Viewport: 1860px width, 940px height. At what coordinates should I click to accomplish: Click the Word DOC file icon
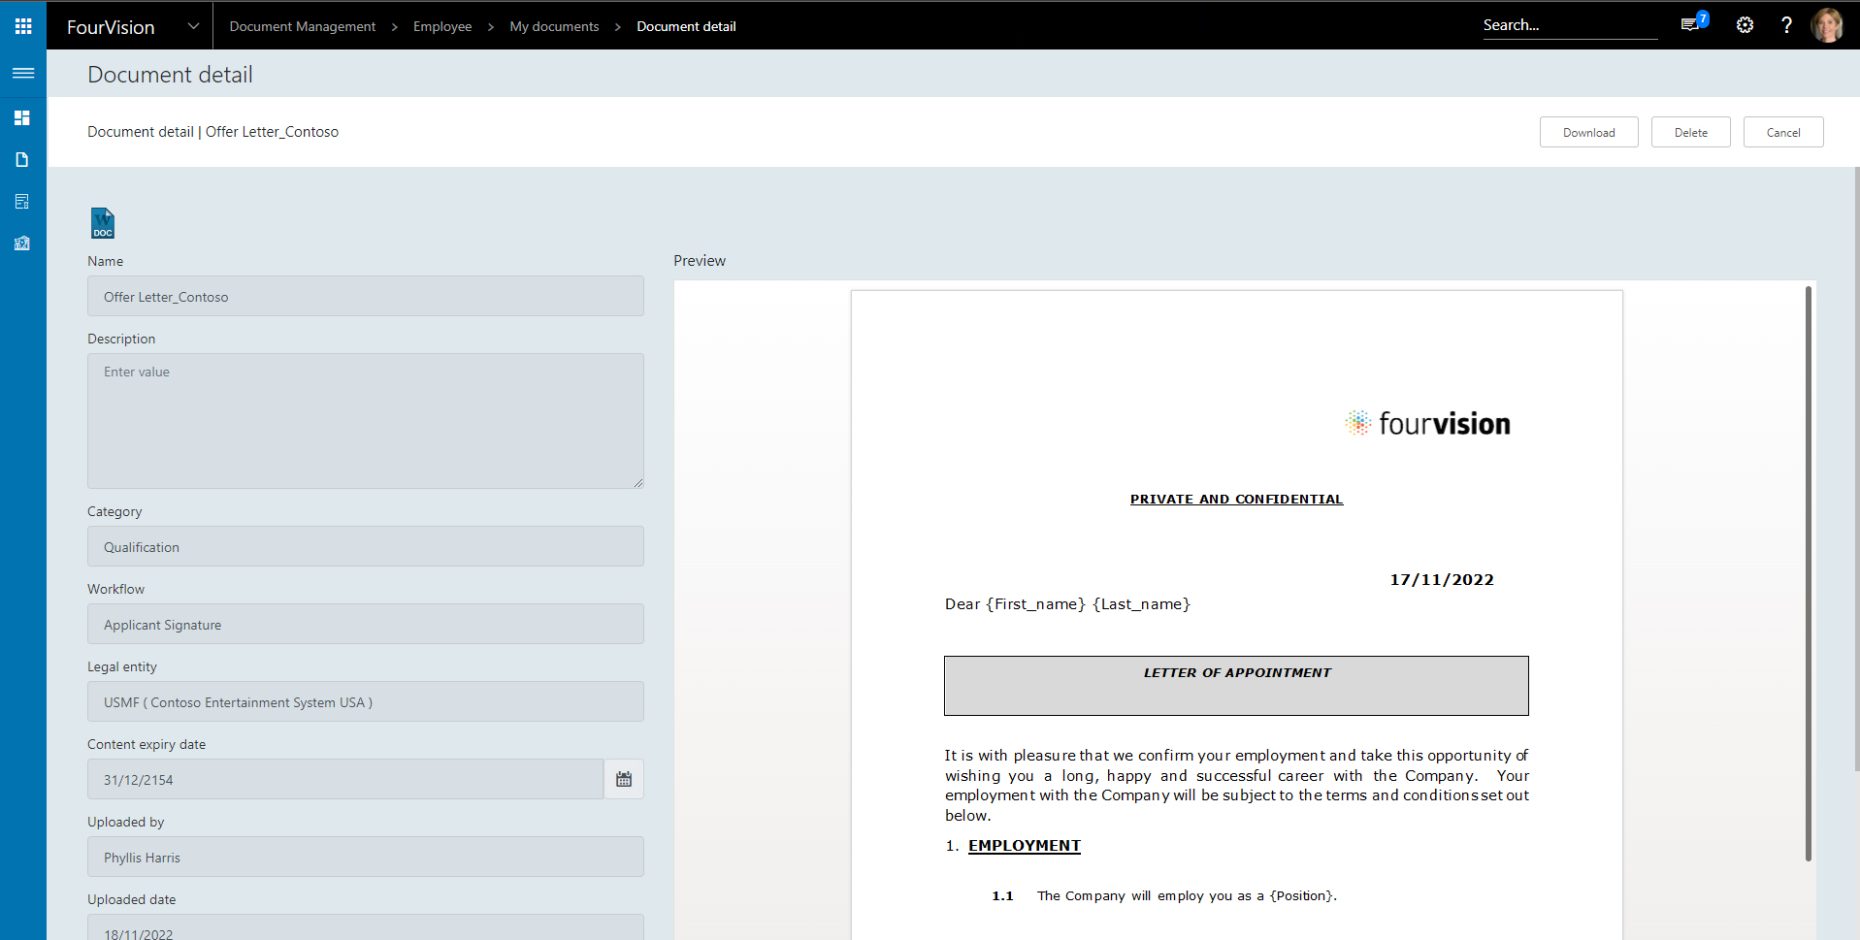click(101, 222)
